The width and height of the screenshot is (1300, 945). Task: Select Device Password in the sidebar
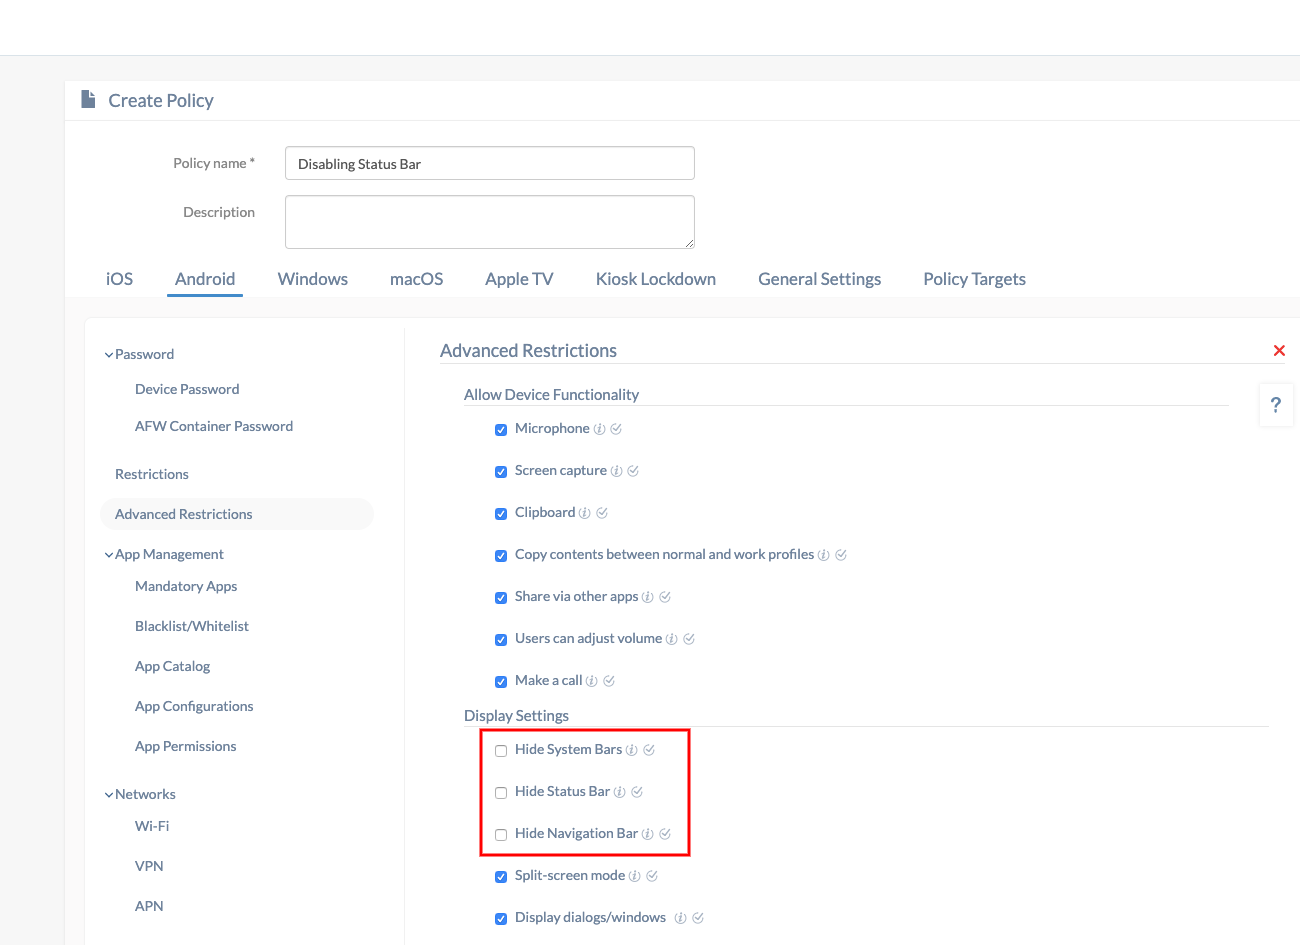pyautogui.click(x=187, y=389)
